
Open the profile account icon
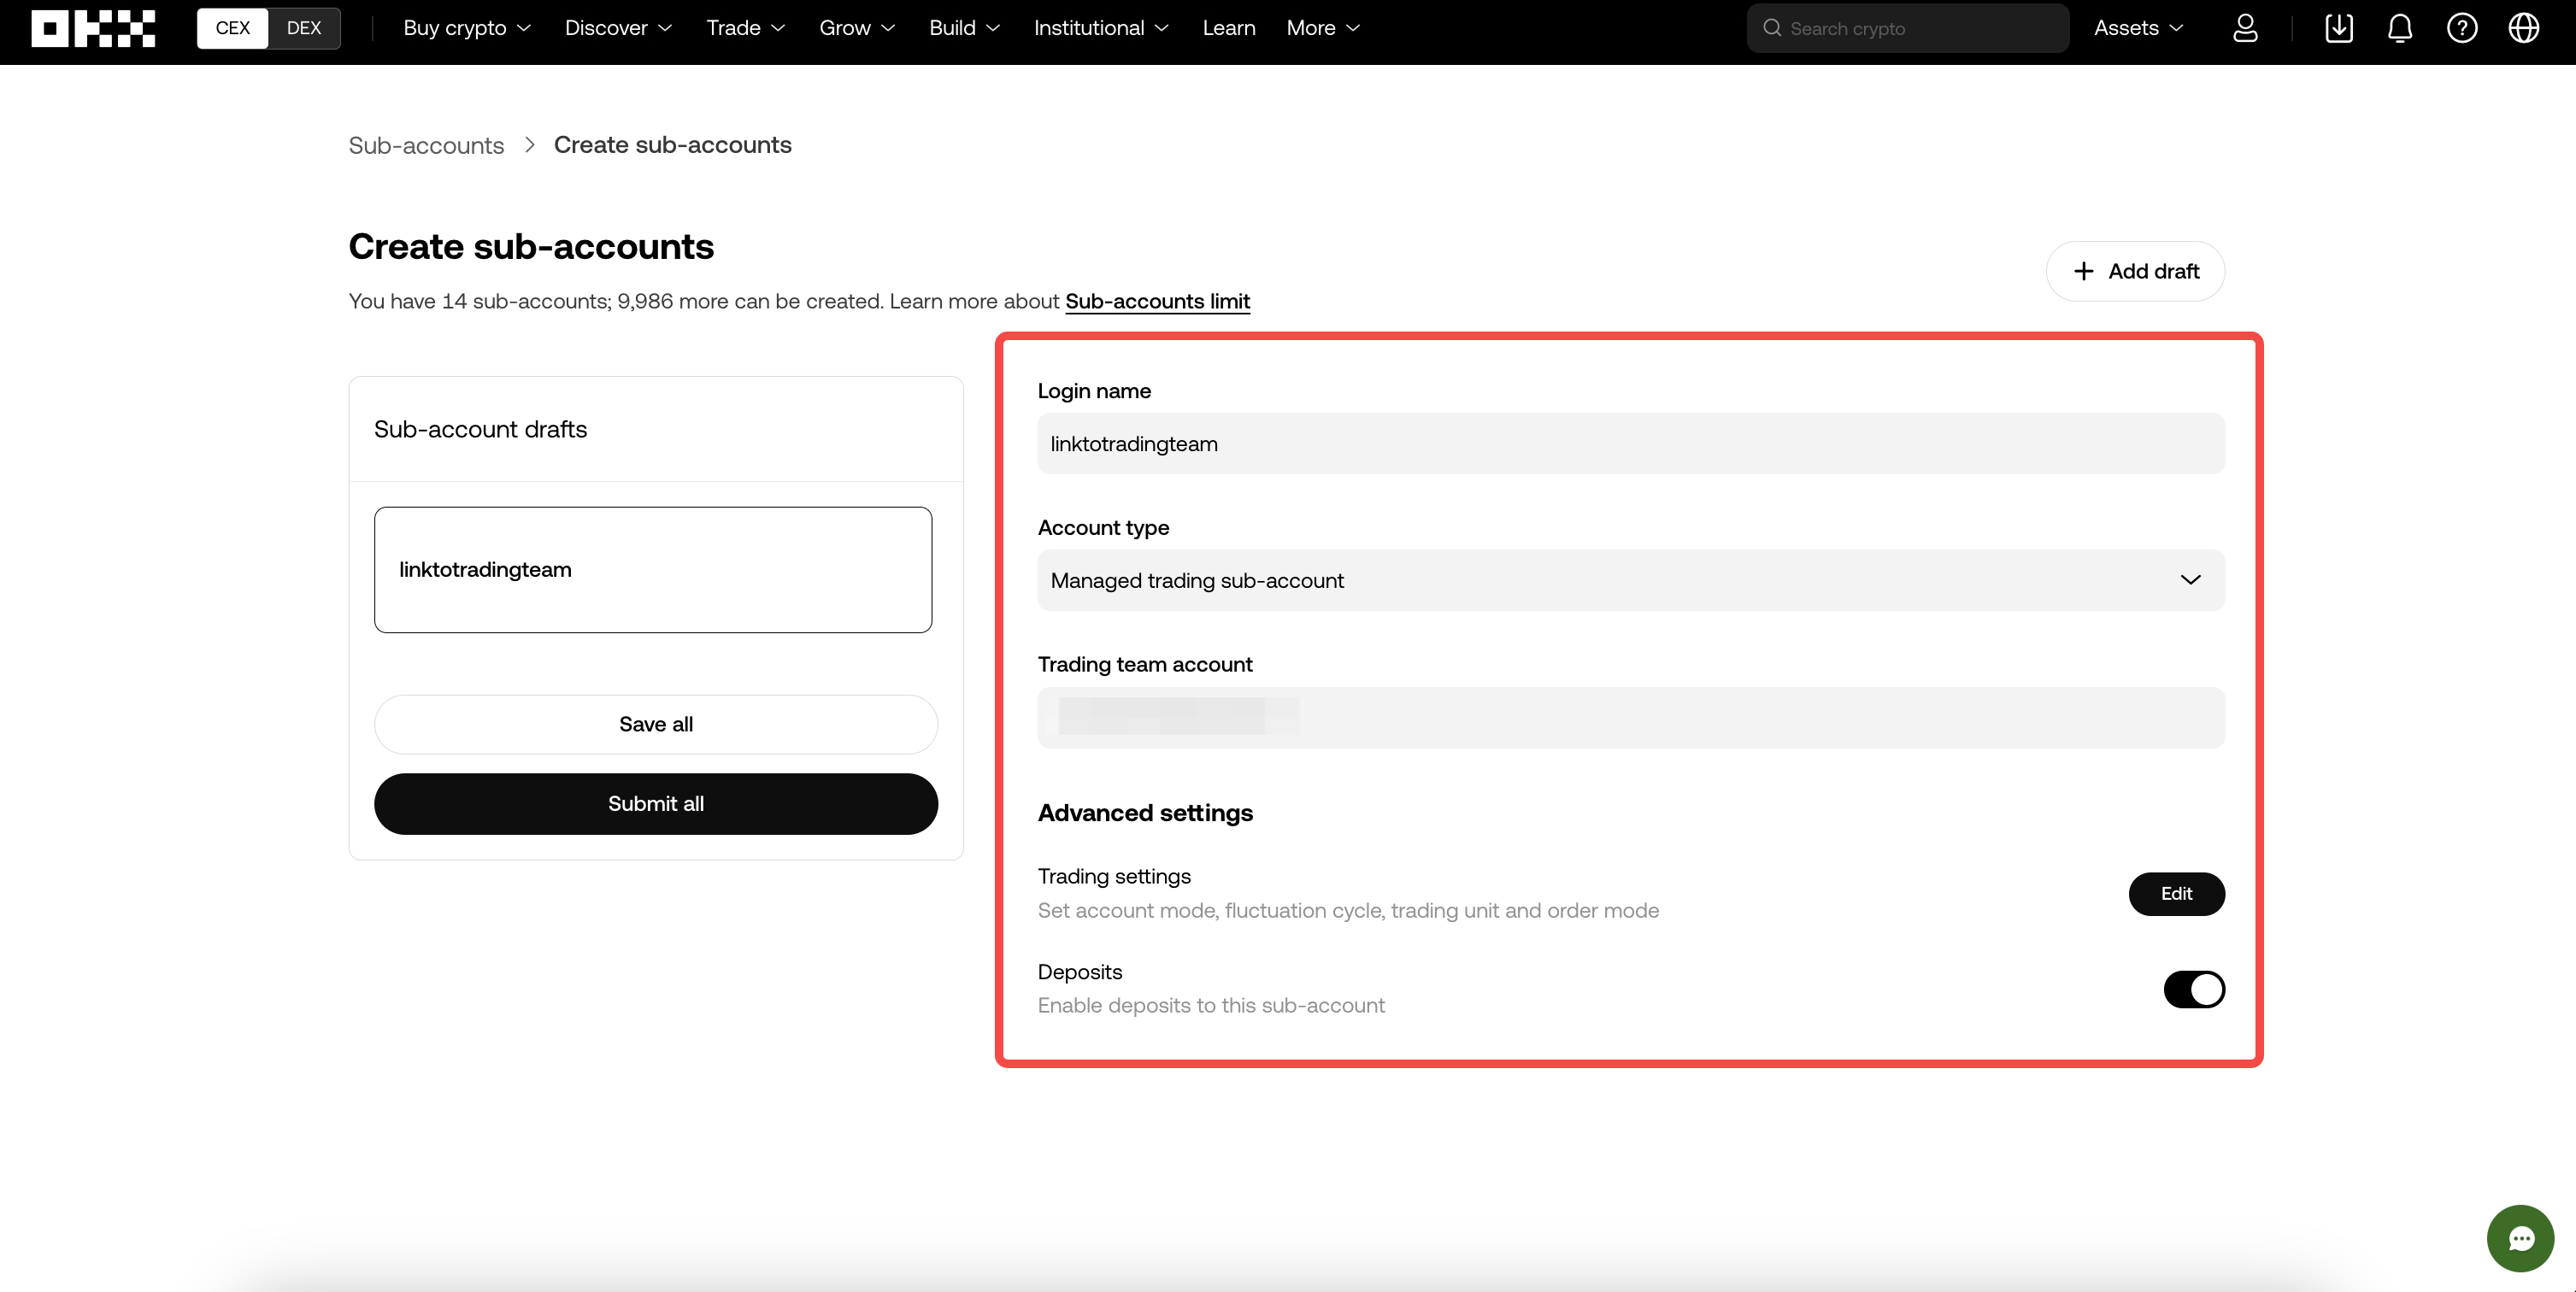(2245, 28)
